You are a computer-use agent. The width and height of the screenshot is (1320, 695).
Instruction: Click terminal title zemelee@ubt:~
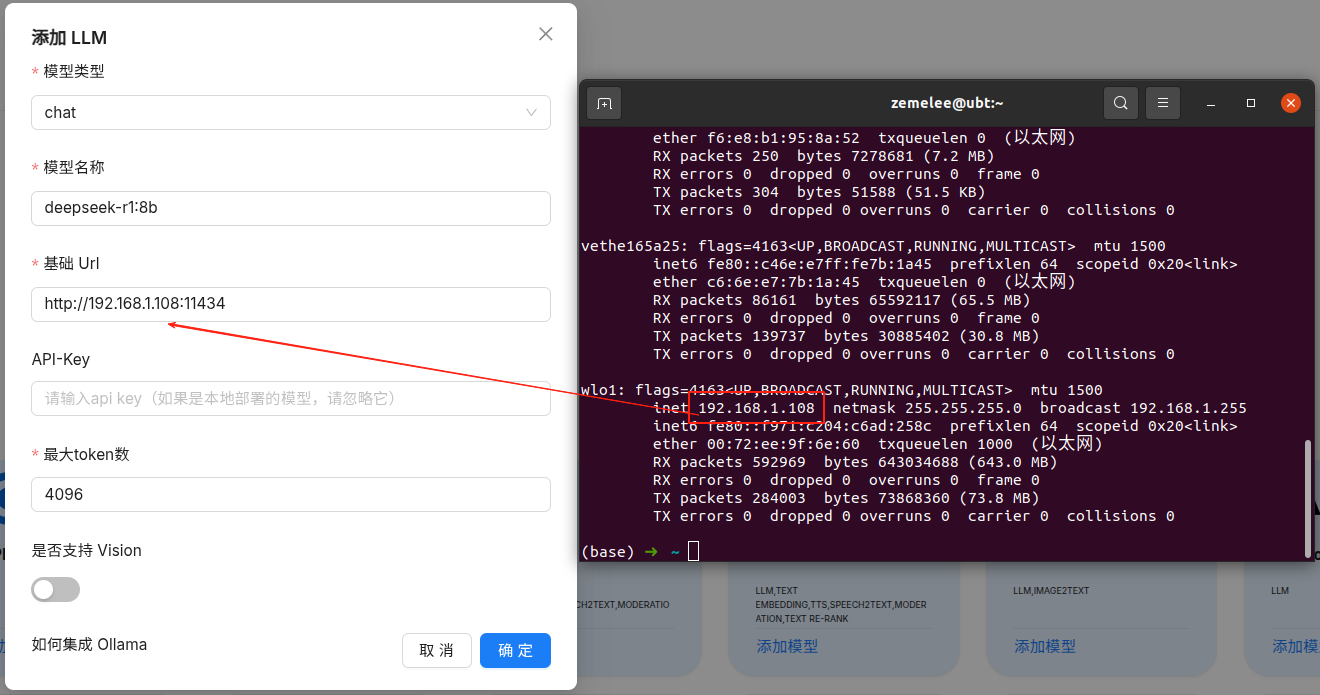[x=947, y=103]
